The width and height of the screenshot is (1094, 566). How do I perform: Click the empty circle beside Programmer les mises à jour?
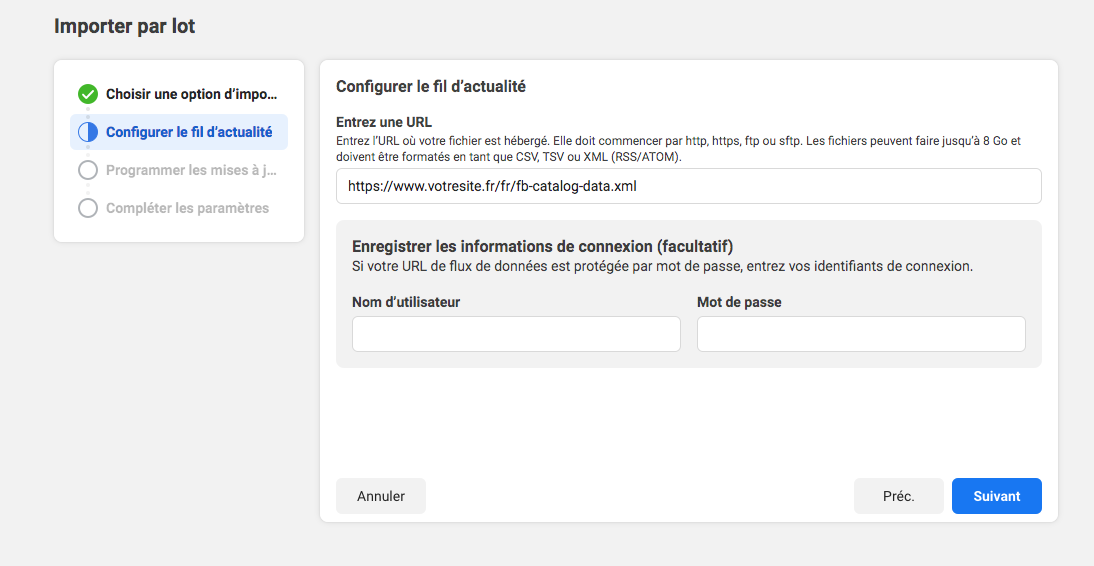(x=88, y=170)
